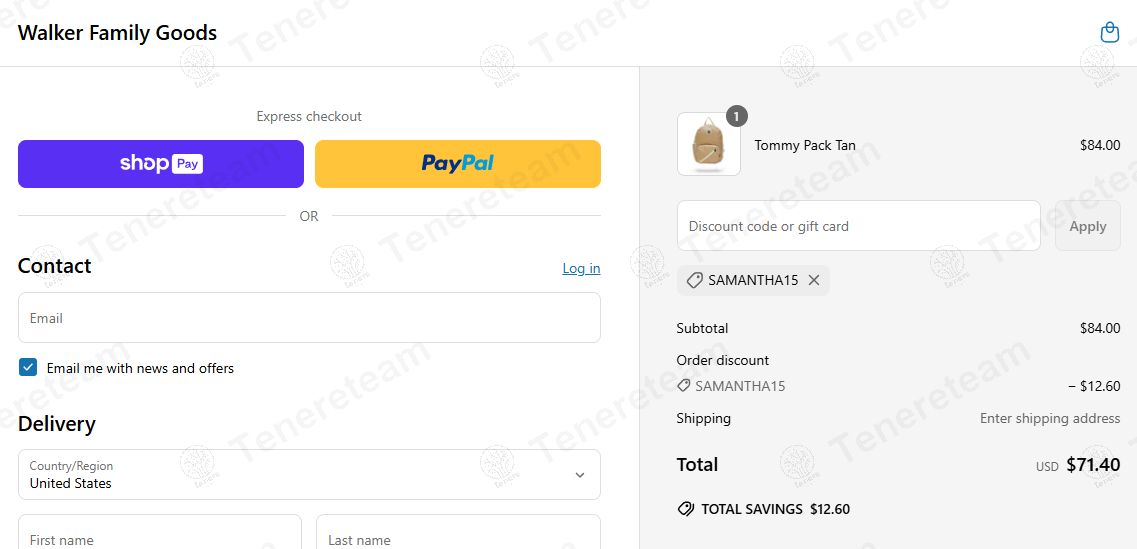1137x549 pixels.
Task: Click the tag icon on SAMANTHA15 chip
Action: click(x=695, y=281)
